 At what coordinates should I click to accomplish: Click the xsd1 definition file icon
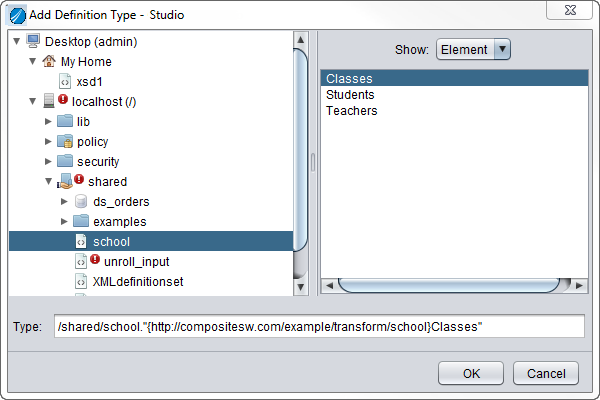pyautogui.click(x=66, y=82)
